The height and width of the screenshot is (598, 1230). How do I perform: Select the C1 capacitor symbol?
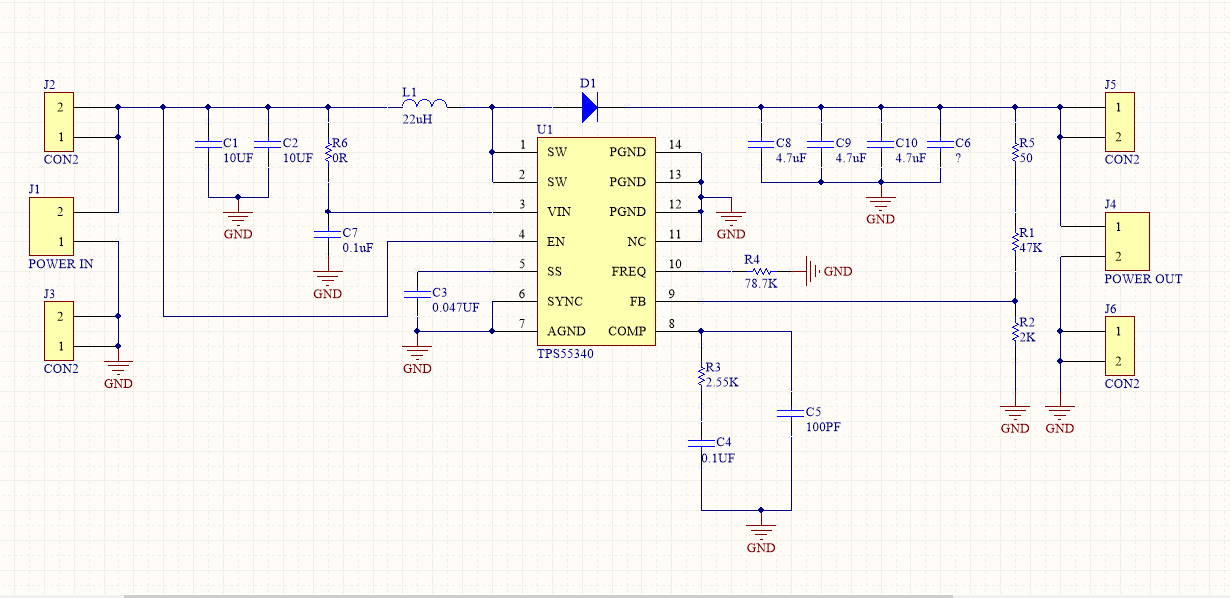[208, 144]
